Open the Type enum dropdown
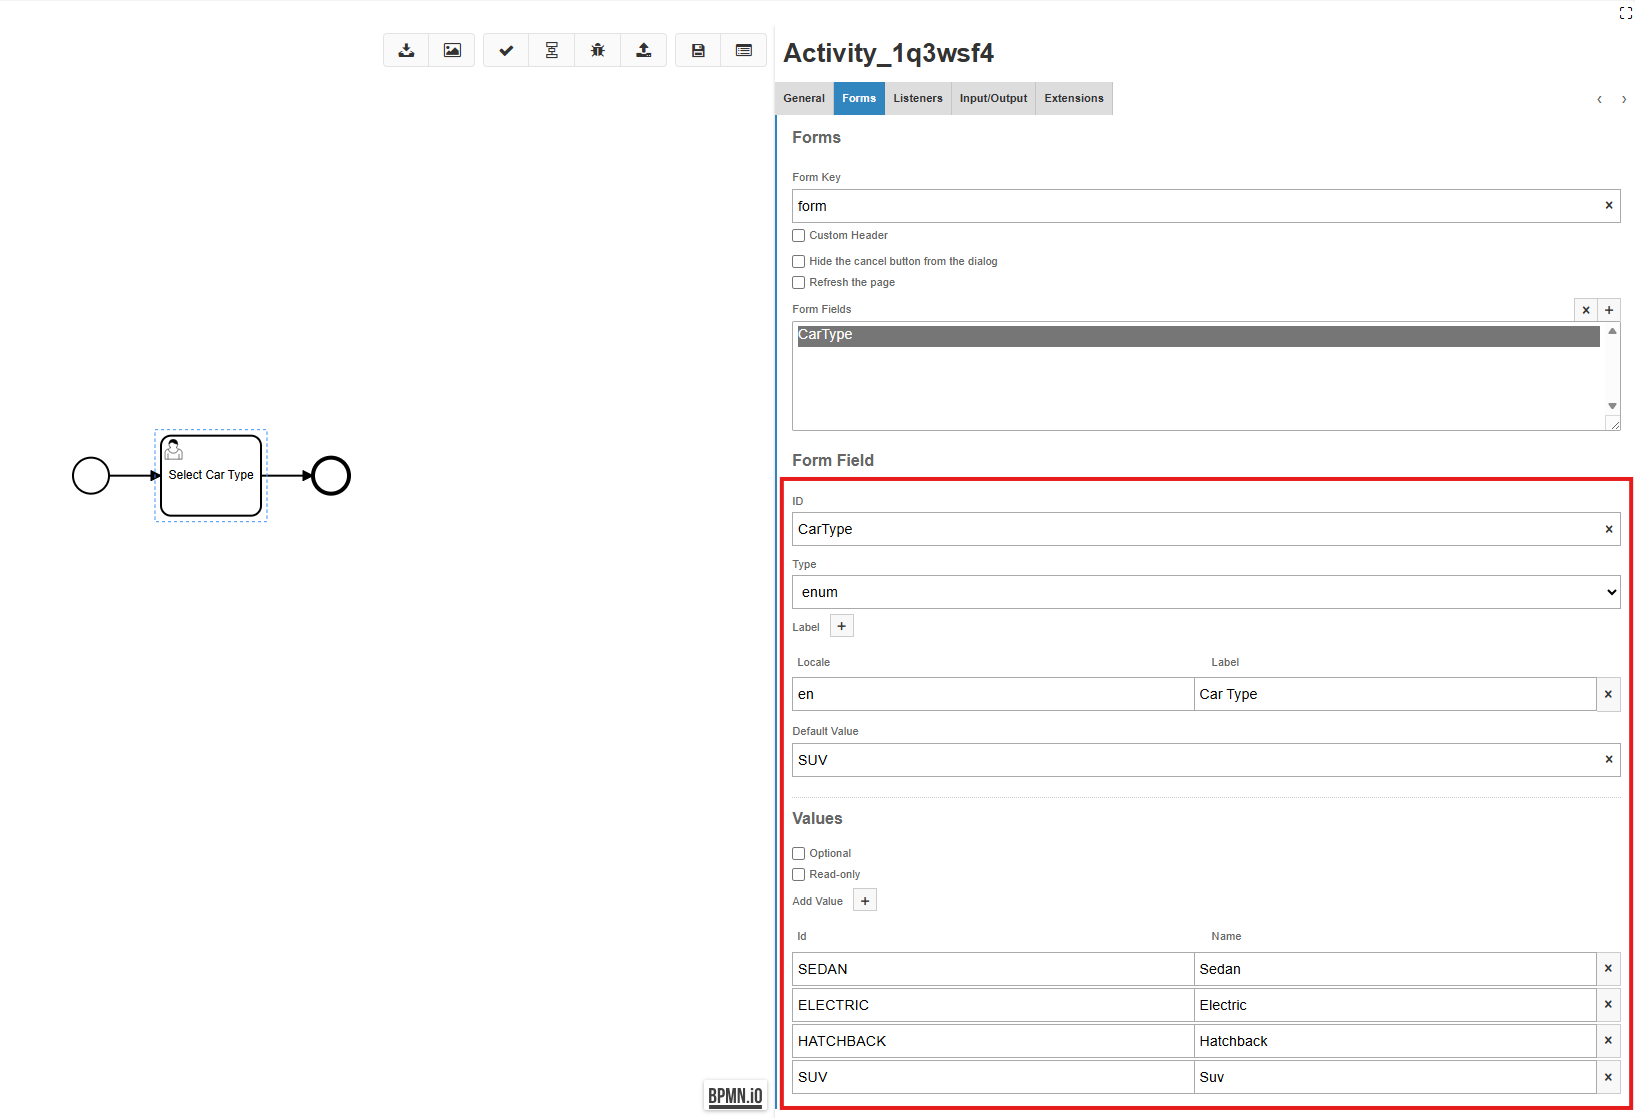The image size is (1635, 1118). [x=1206, y=592]
